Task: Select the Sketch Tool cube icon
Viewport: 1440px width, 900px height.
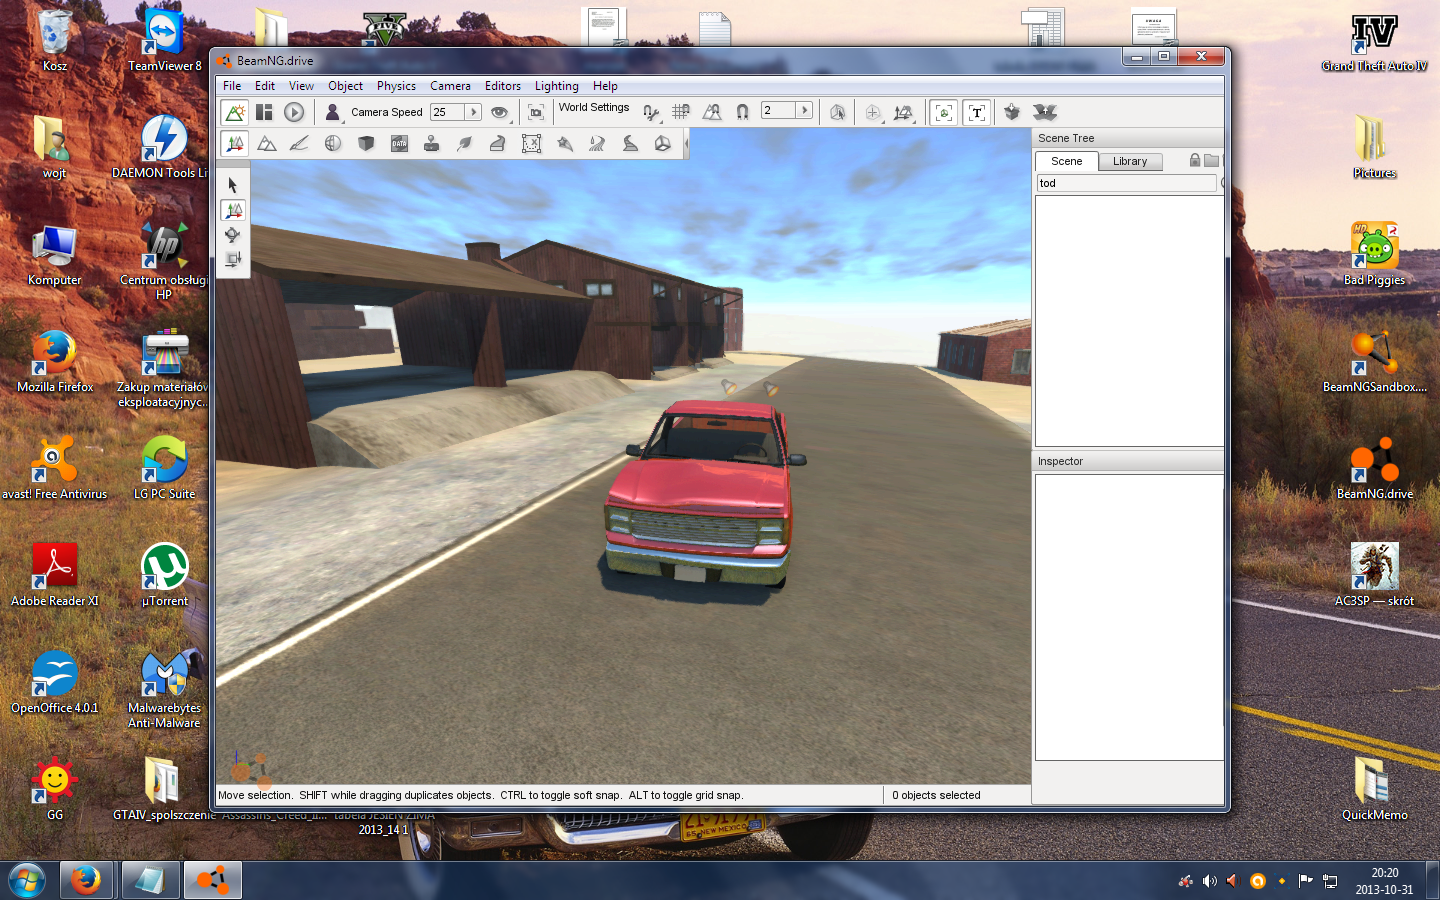Action: tap(366, 144)
